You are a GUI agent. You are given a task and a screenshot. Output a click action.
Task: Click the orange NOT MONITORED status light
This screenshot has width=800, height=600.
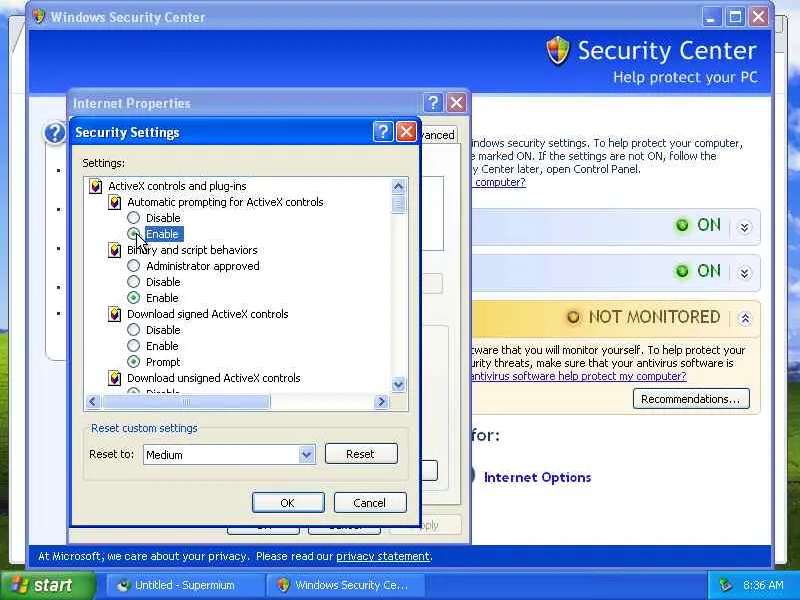(x=573, y=317)
